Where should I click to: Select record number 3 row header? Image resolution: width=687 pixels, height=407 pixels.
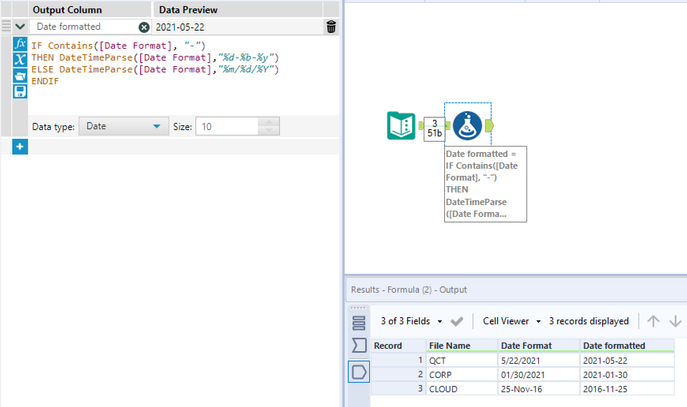398,389
